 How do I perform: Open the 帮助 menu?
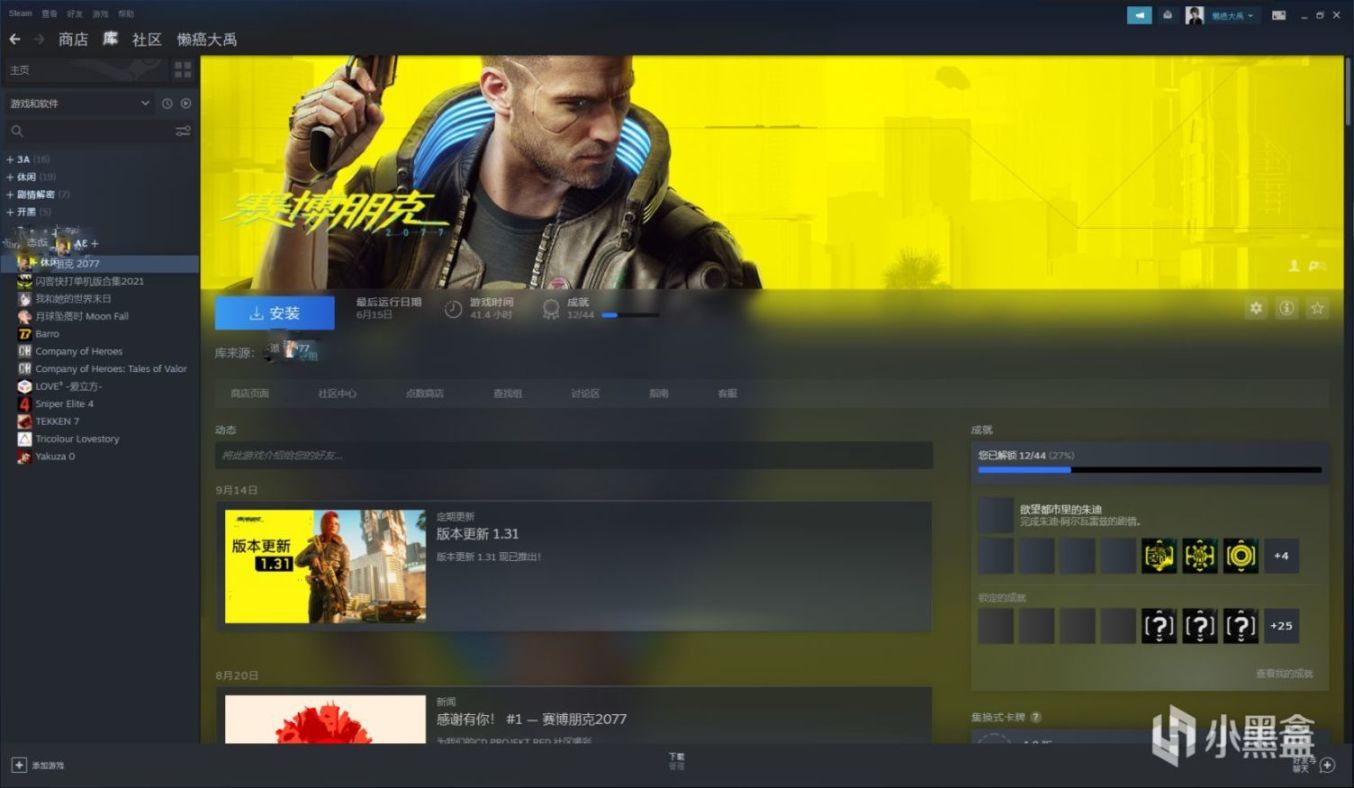click(126, 14)
